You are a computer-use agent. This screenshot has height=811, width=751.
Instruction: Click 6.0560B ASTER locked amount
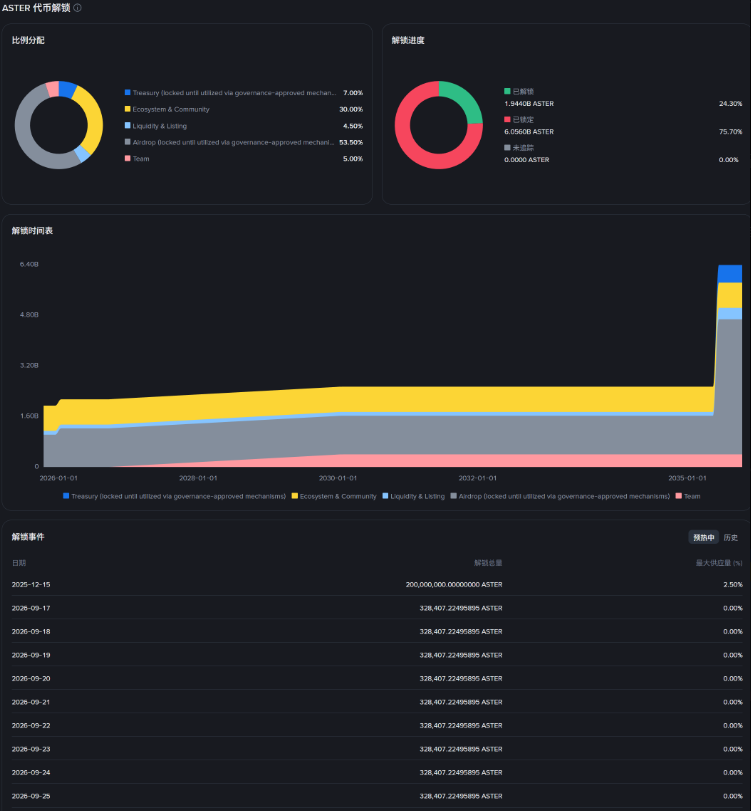point(529,131)
